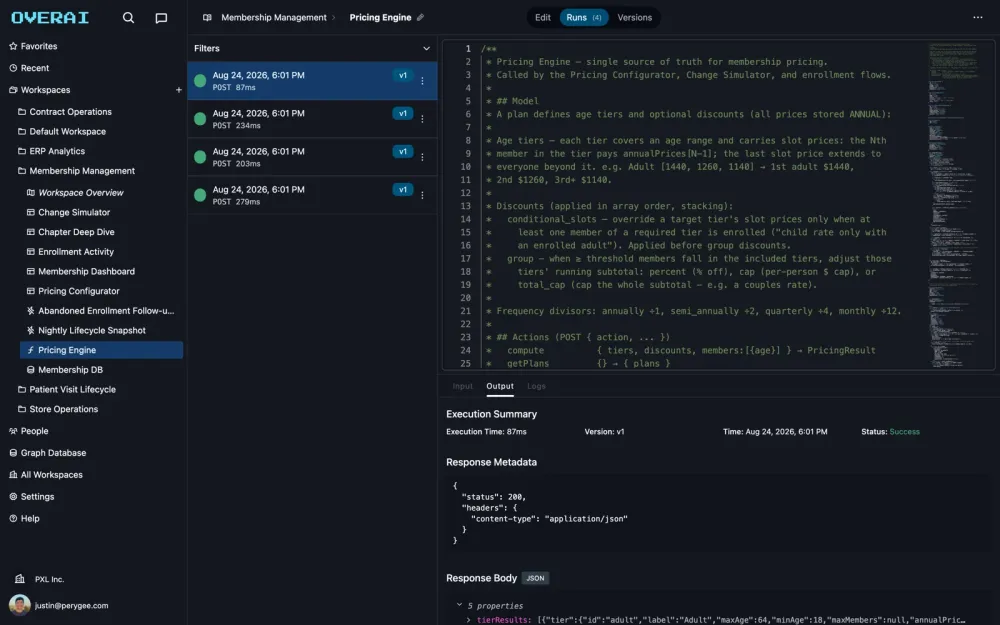Open the Input tab

click(462, 386)
